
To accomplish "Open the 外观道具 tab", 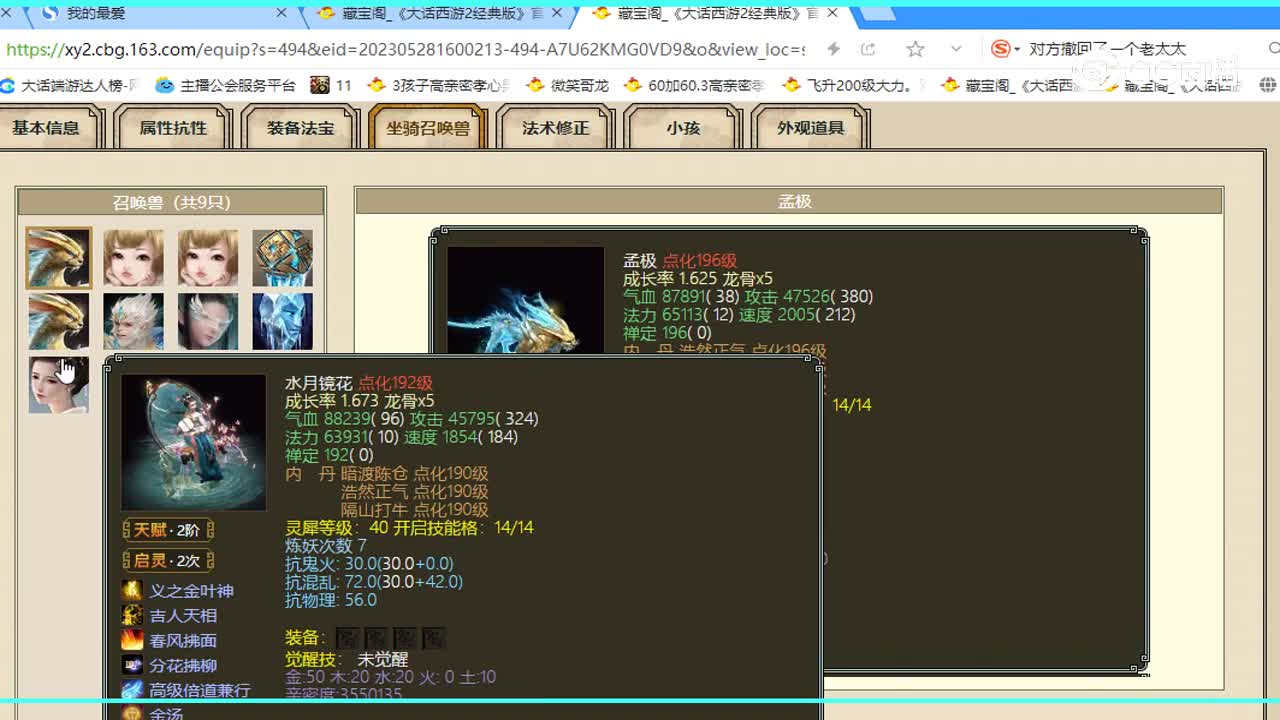I will click(x=811, y=128).
